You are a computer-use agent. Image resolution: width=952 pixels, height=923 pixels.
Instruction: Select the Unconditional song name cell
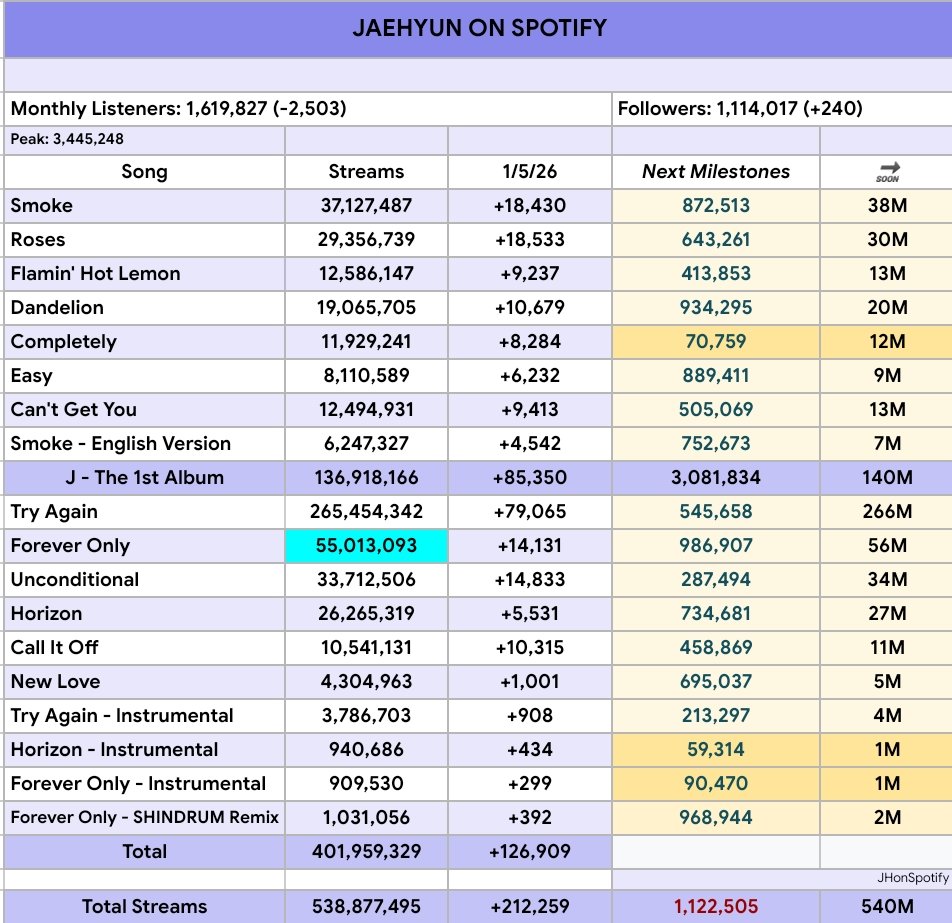click(144, 580)
